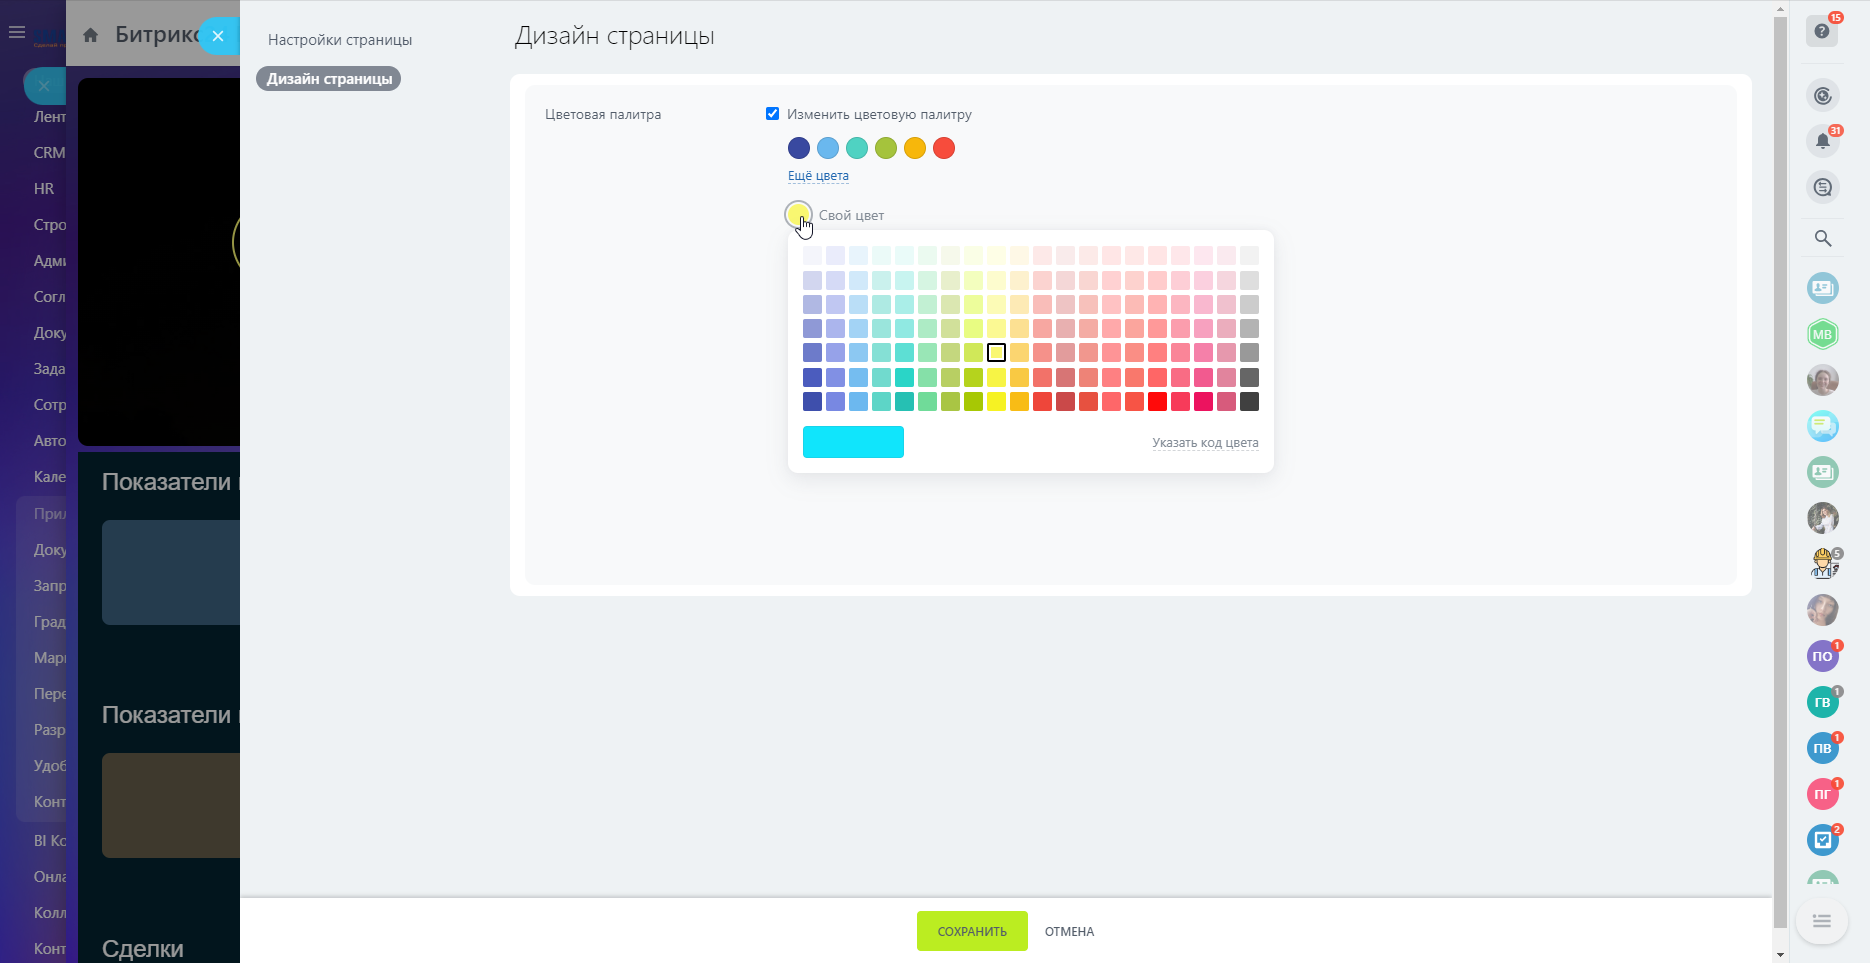Click the Отмена button
Image resolution: width=1870 pixels, height=963 pixels.
(1069, 931)
